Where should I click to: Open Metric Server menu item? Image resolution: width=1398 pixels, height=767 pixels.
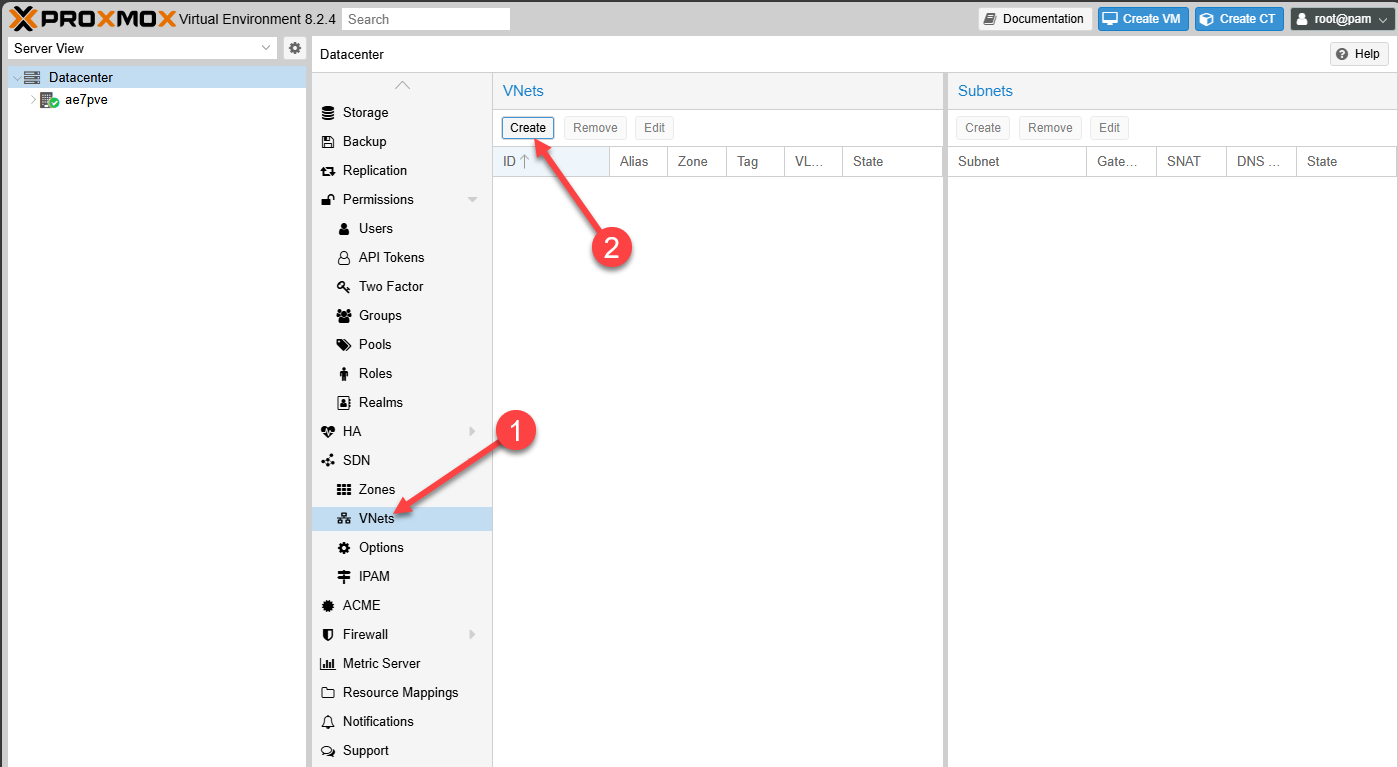(402, 664)
